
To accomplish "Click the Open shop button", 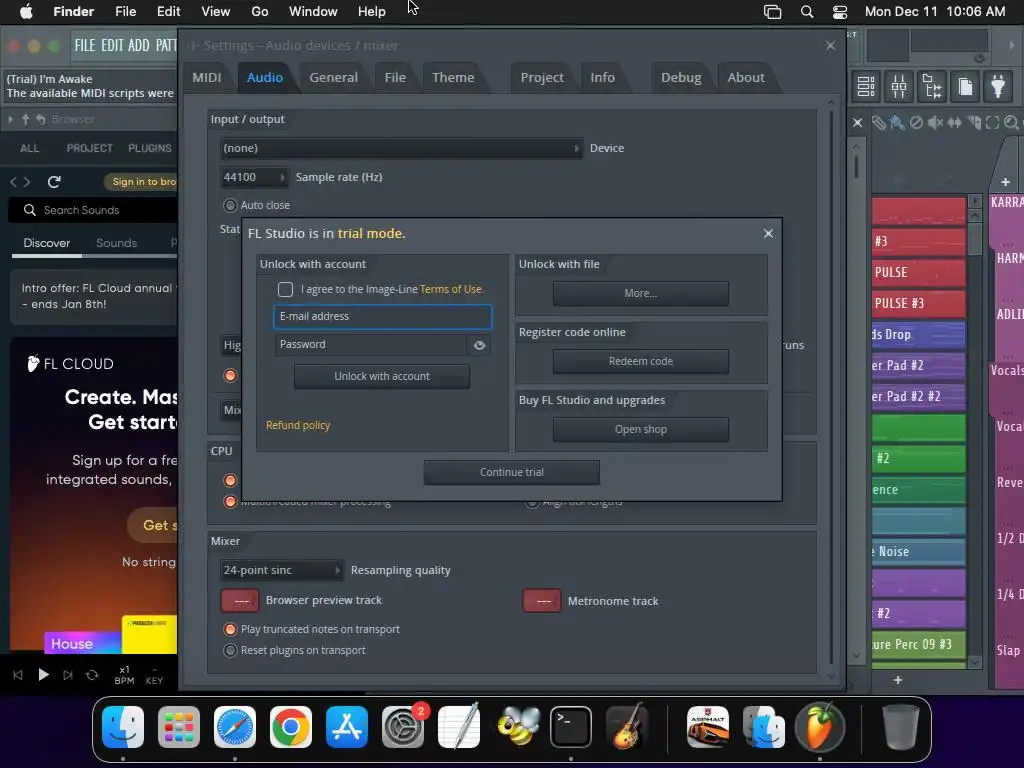I will [641, 429].
